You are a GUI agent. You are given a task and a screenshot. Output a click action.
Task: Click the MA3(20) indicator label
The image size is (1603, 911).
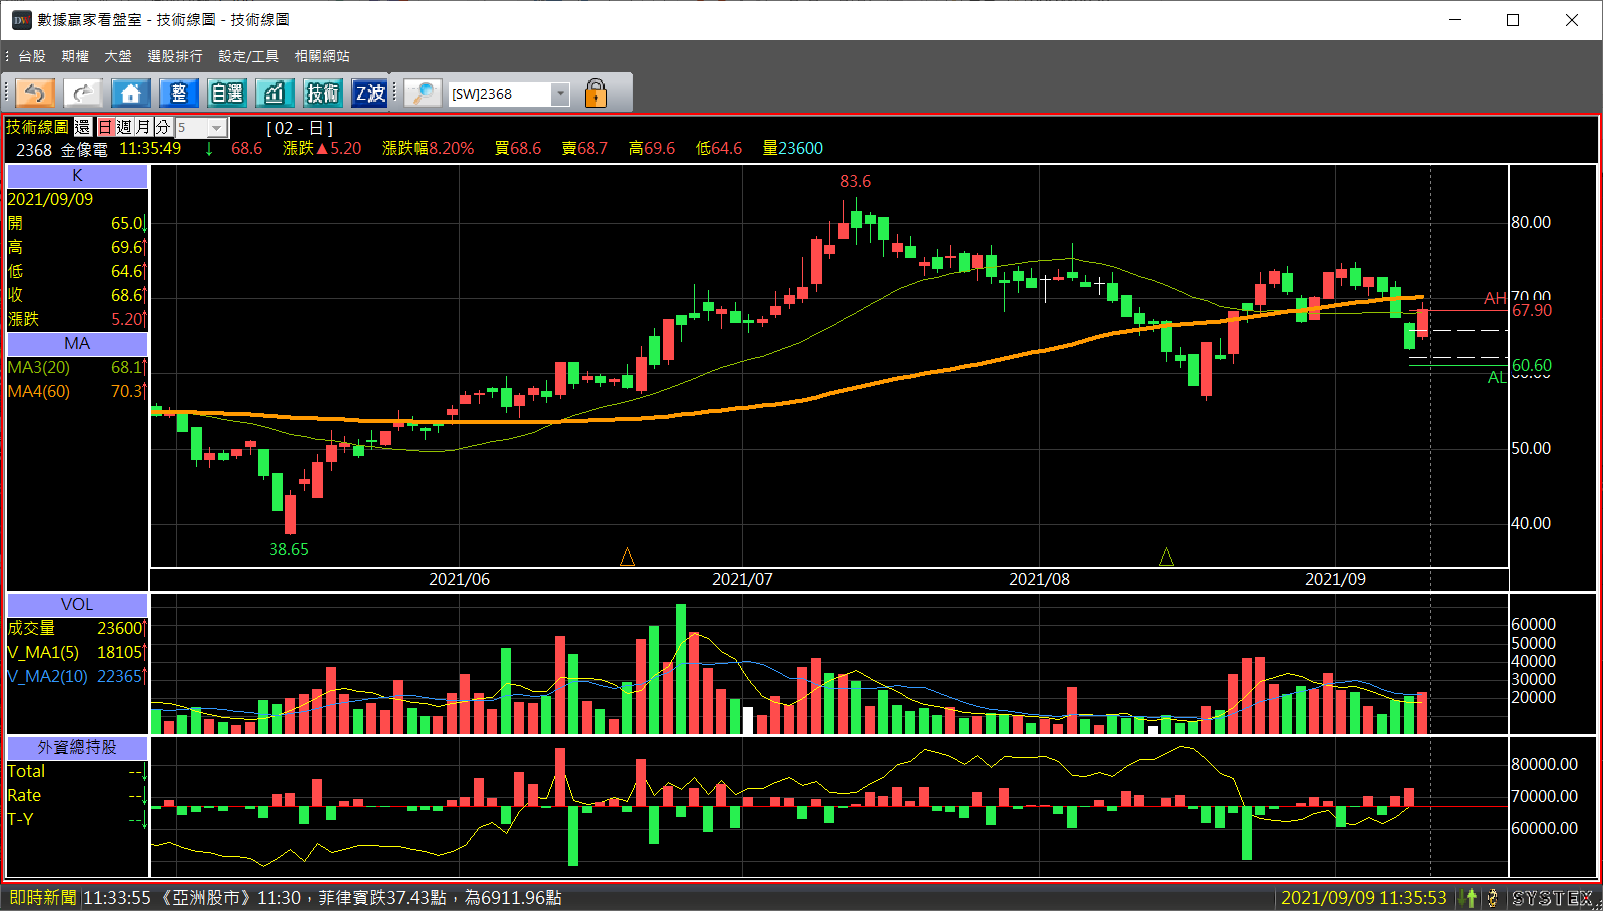[39, 367]
